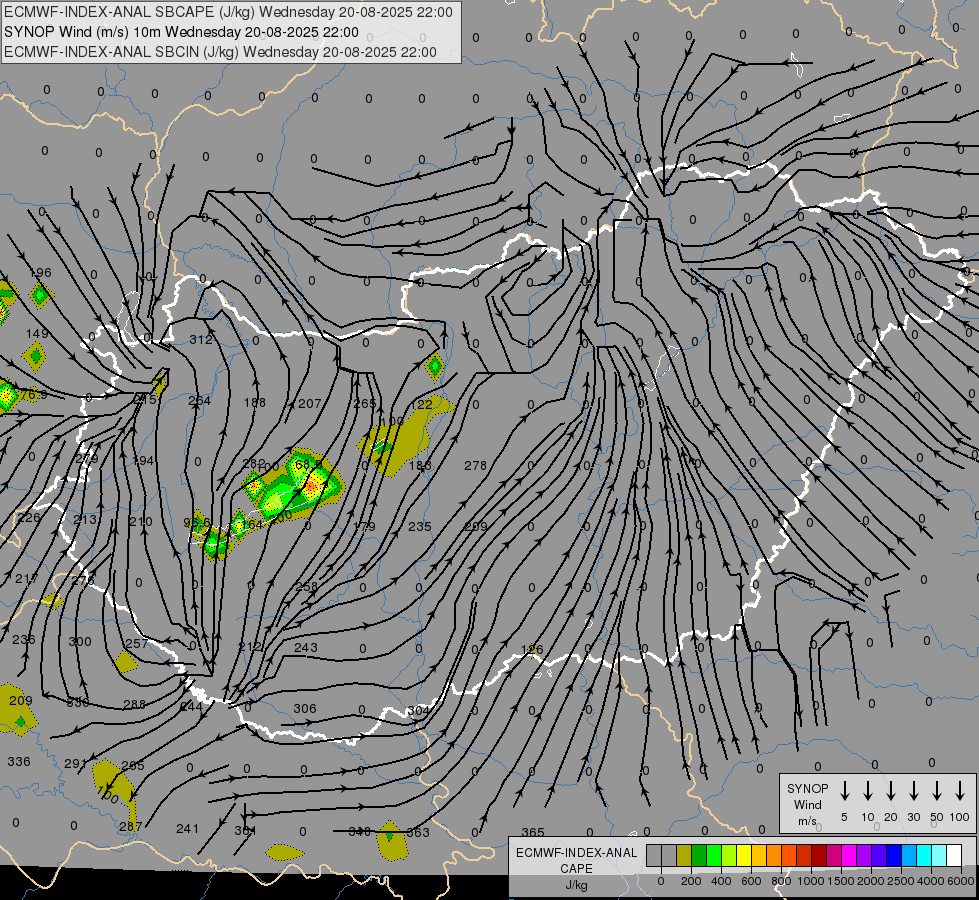Select the olive CAPE legend swatch
Image resolution: width=979 pixels, height=900 pixels.
tap(684, 855)
